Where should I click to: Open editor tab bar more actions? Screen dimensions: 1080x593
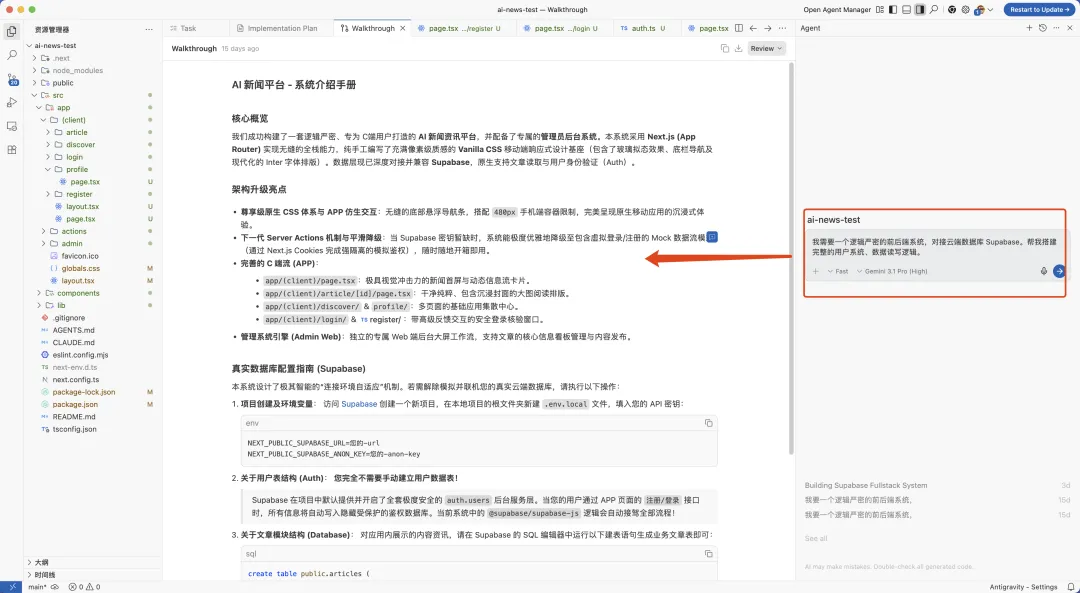click(x=782, y=28)
